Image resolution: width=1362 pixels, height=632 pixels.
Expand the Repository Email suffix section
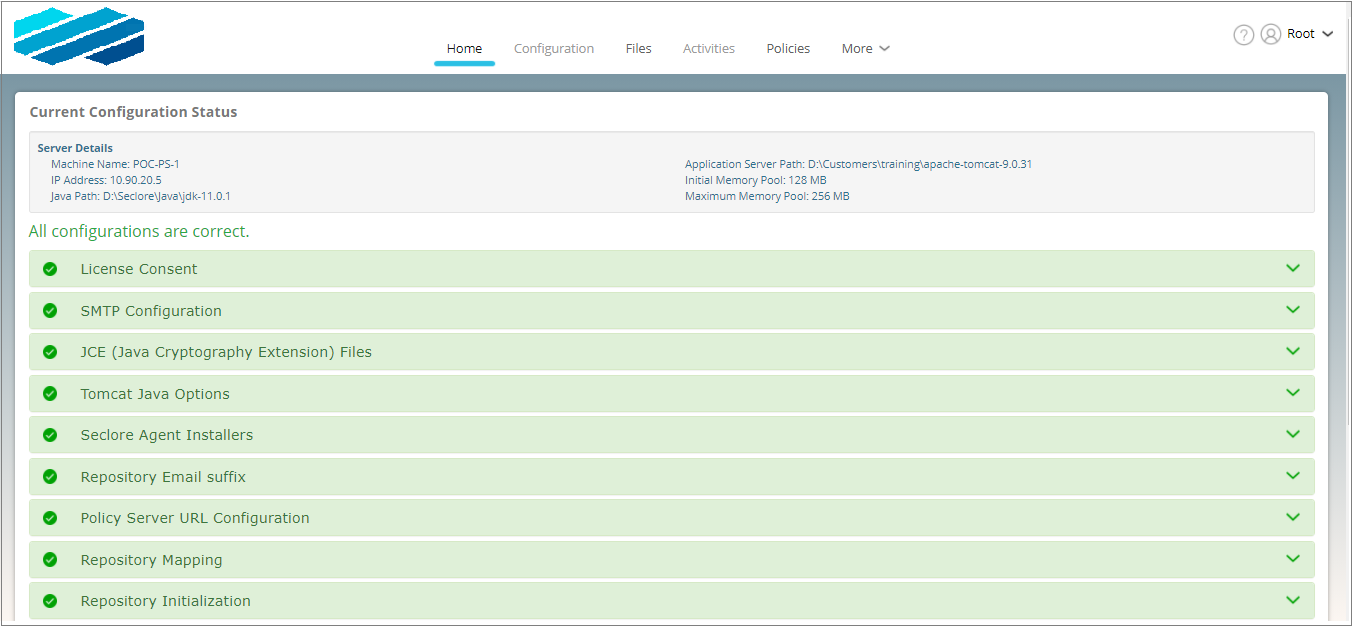[x=1293, y=476]
